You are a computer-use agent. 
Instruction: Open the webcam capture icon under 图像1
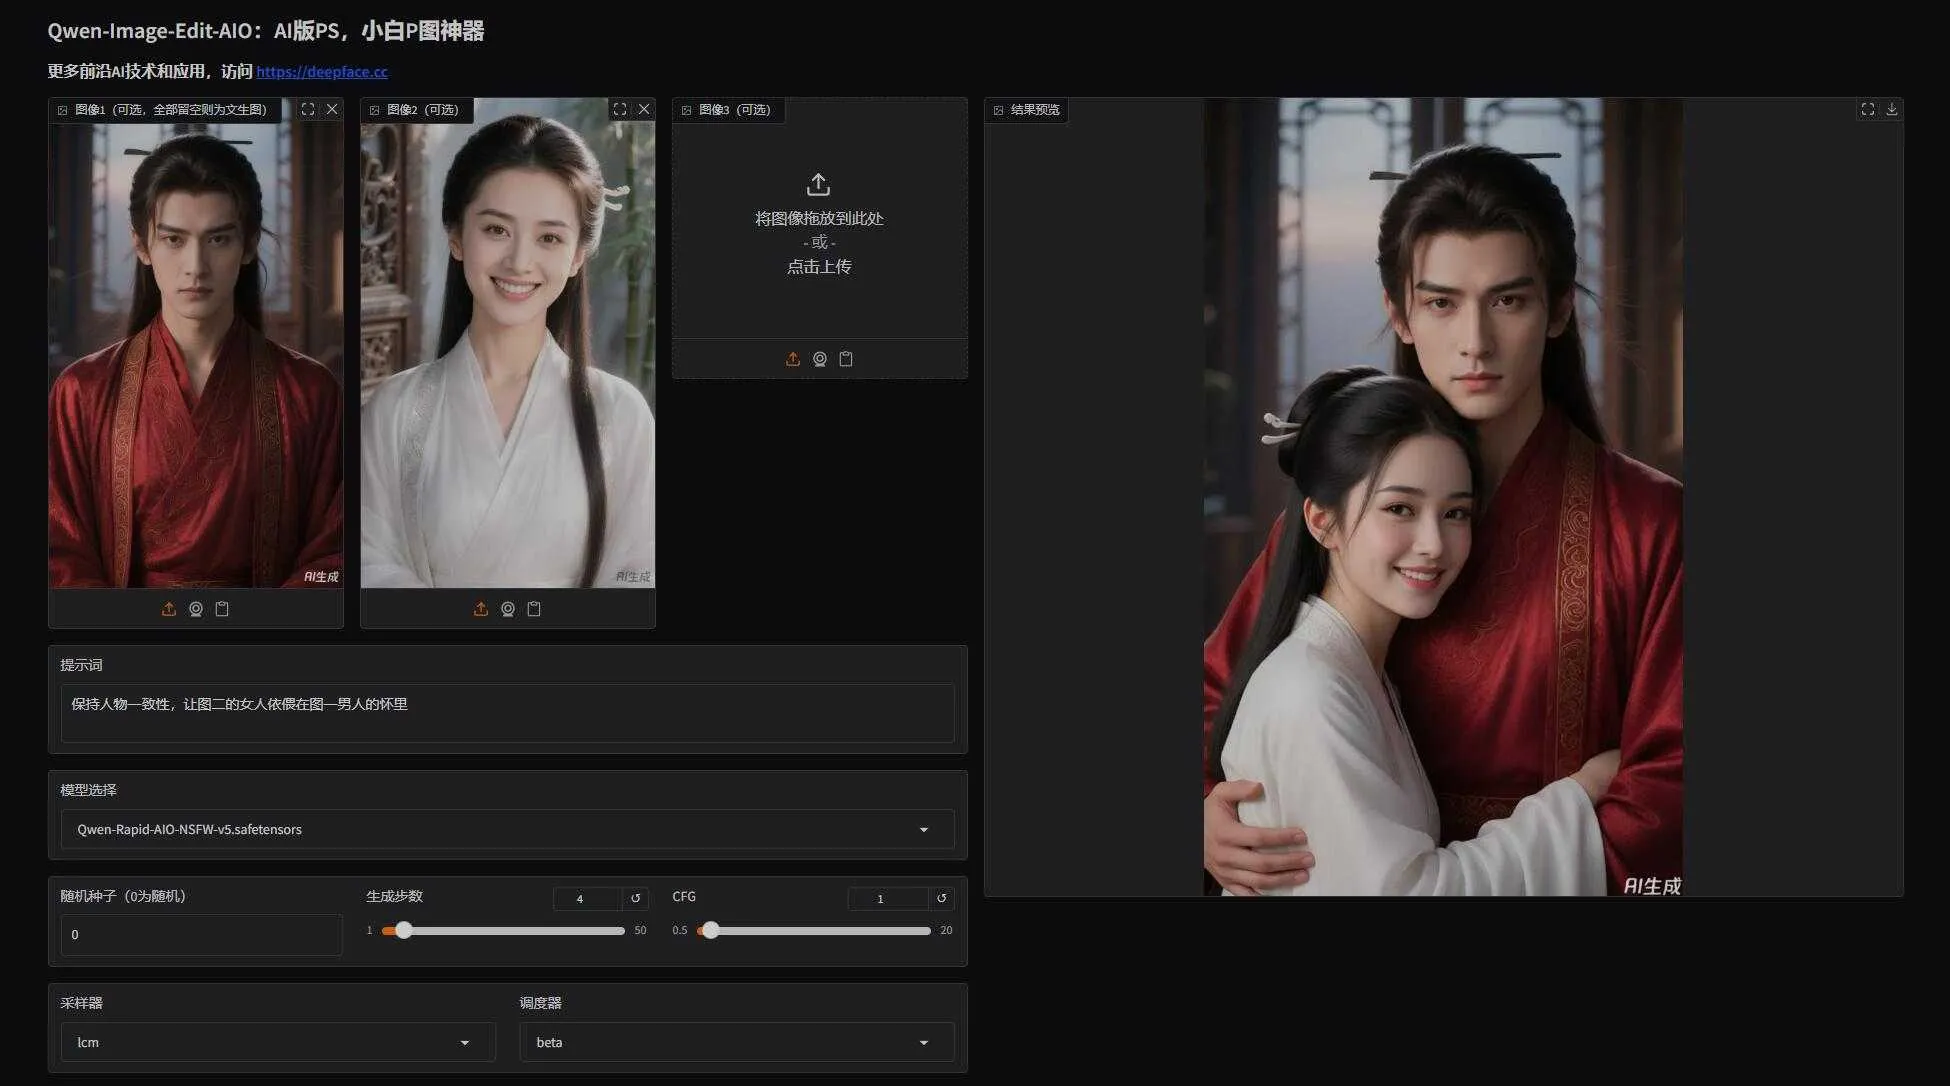(x=196, y=608)
